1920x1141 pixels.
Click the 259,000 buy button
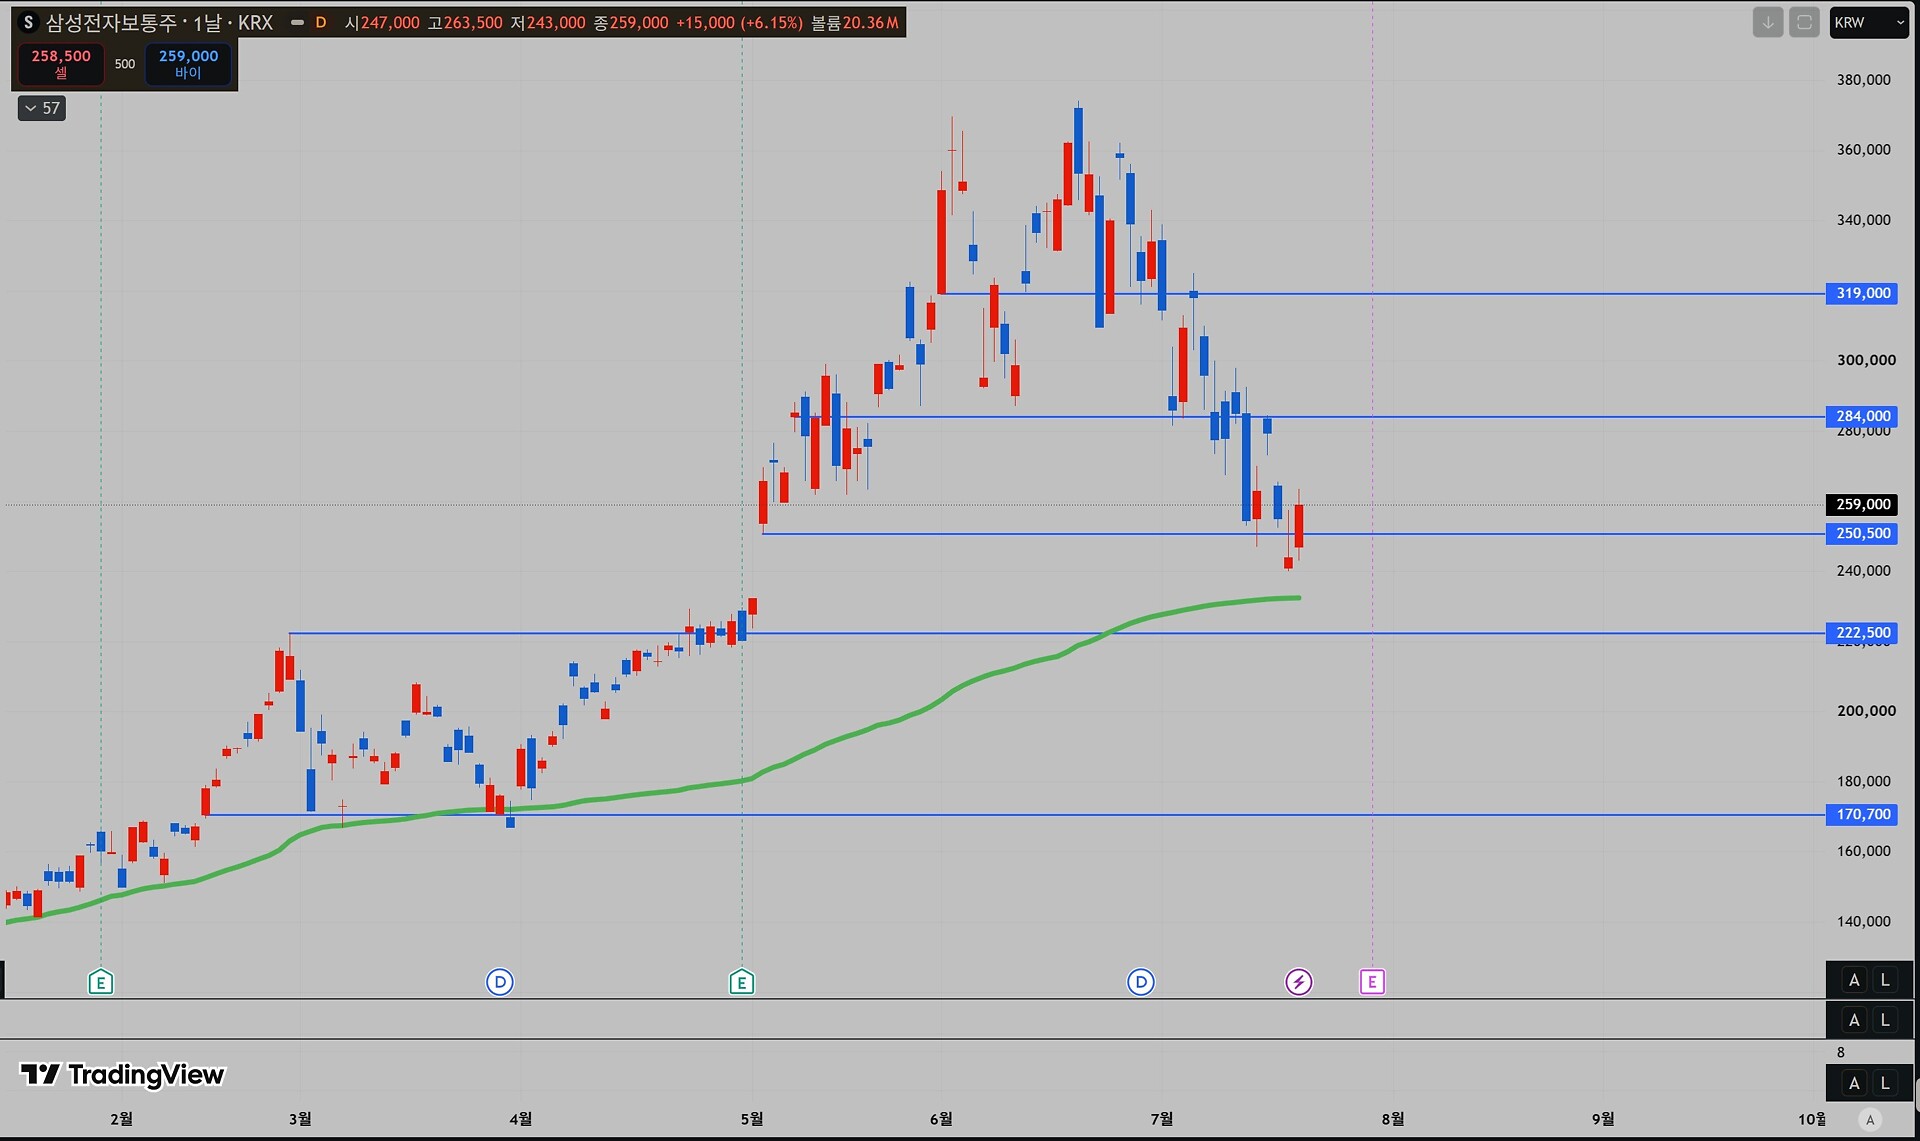pyautogui.click(x=188, y=64)
